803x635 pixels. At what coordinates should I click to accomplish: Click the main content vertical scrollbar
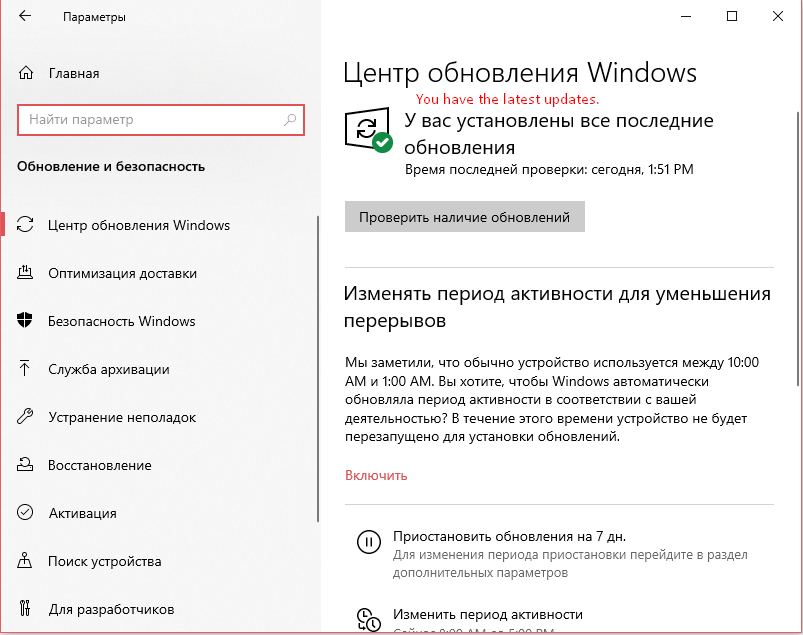tap(797, 248)
